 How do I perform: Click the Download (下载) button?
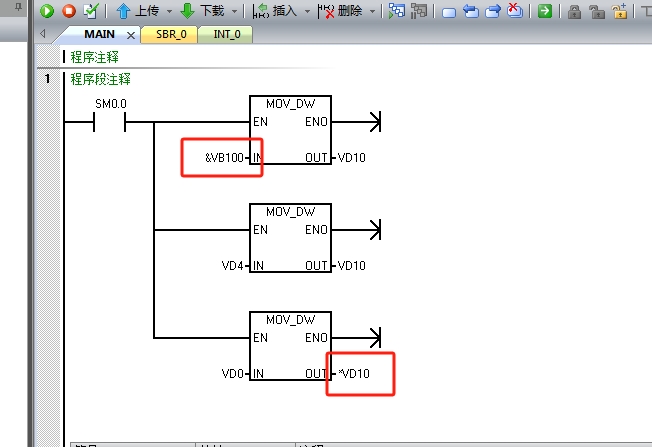[203, 12]
